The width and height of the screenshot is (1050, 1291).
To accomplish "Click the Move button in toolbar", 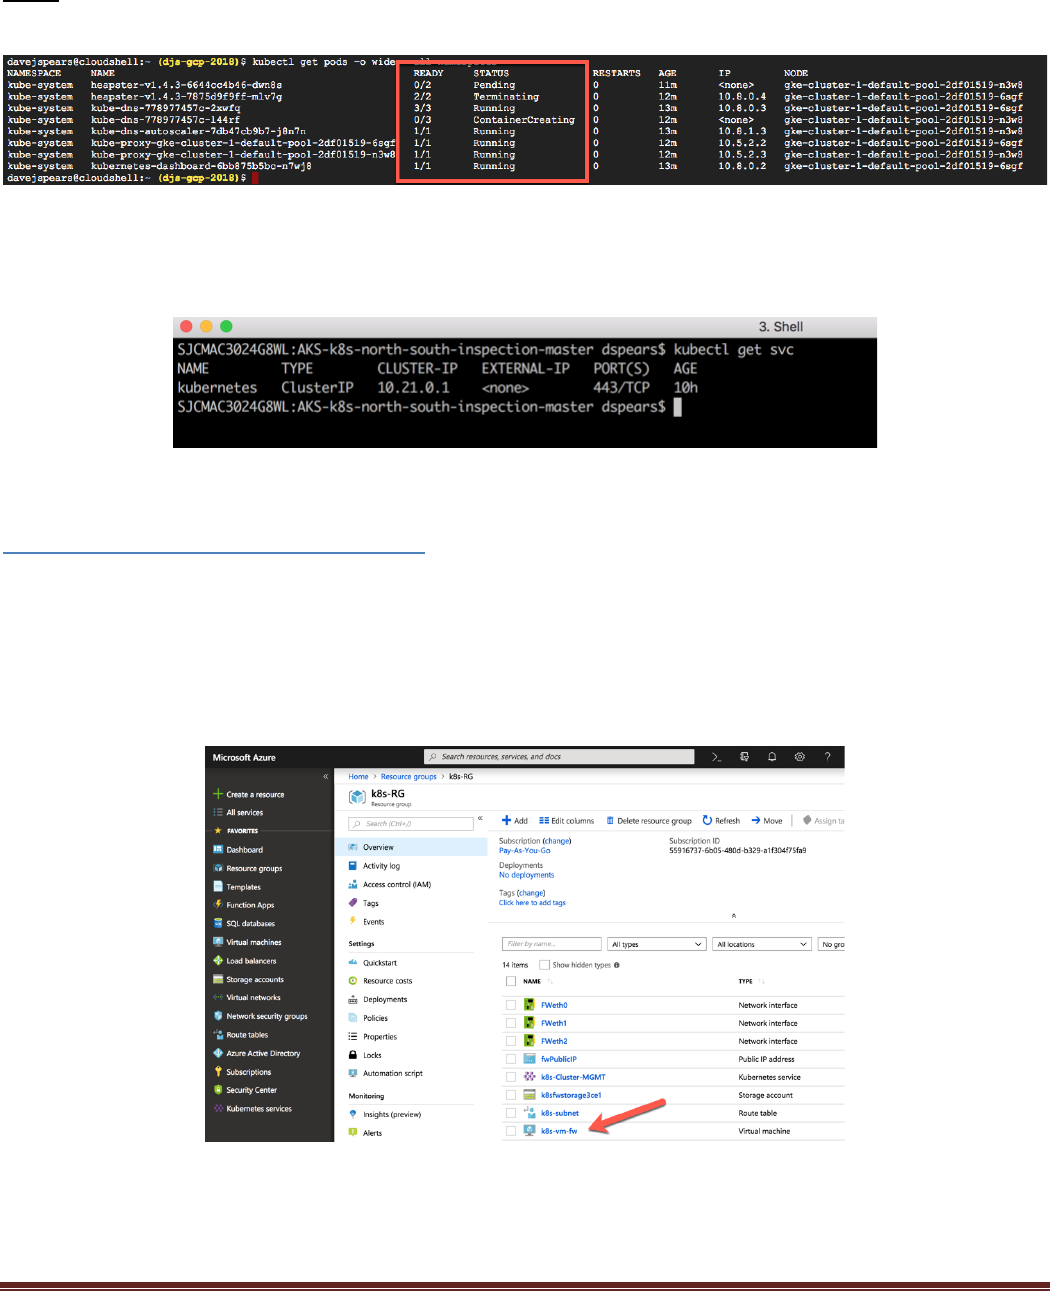I will 767,820.
